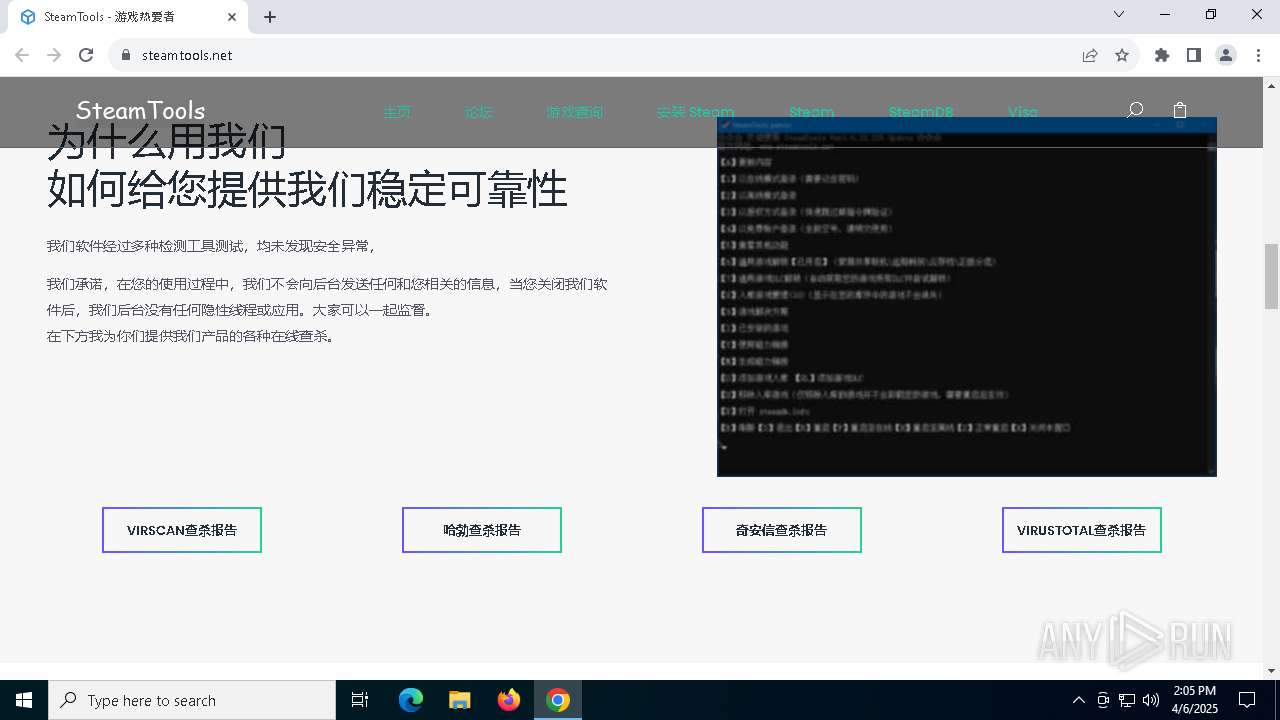Click the page vertical scrollbar thumb
1280x720 pixels.
(x=1272, y=276)
